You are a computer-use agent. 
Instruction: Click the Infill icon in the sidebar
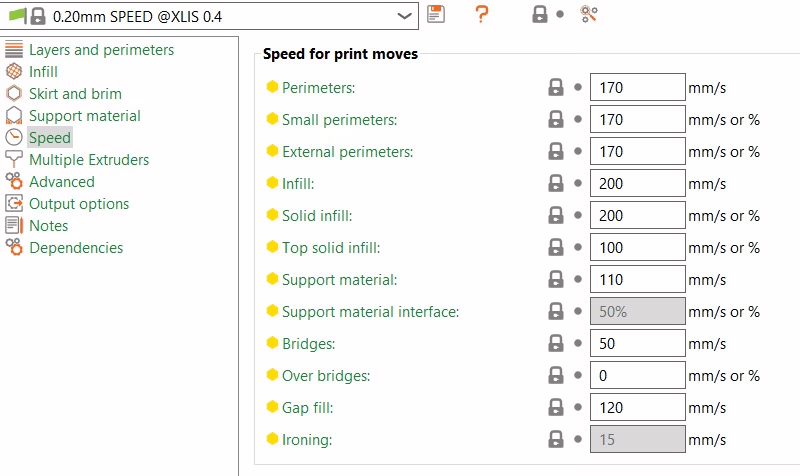pos(14,72)
